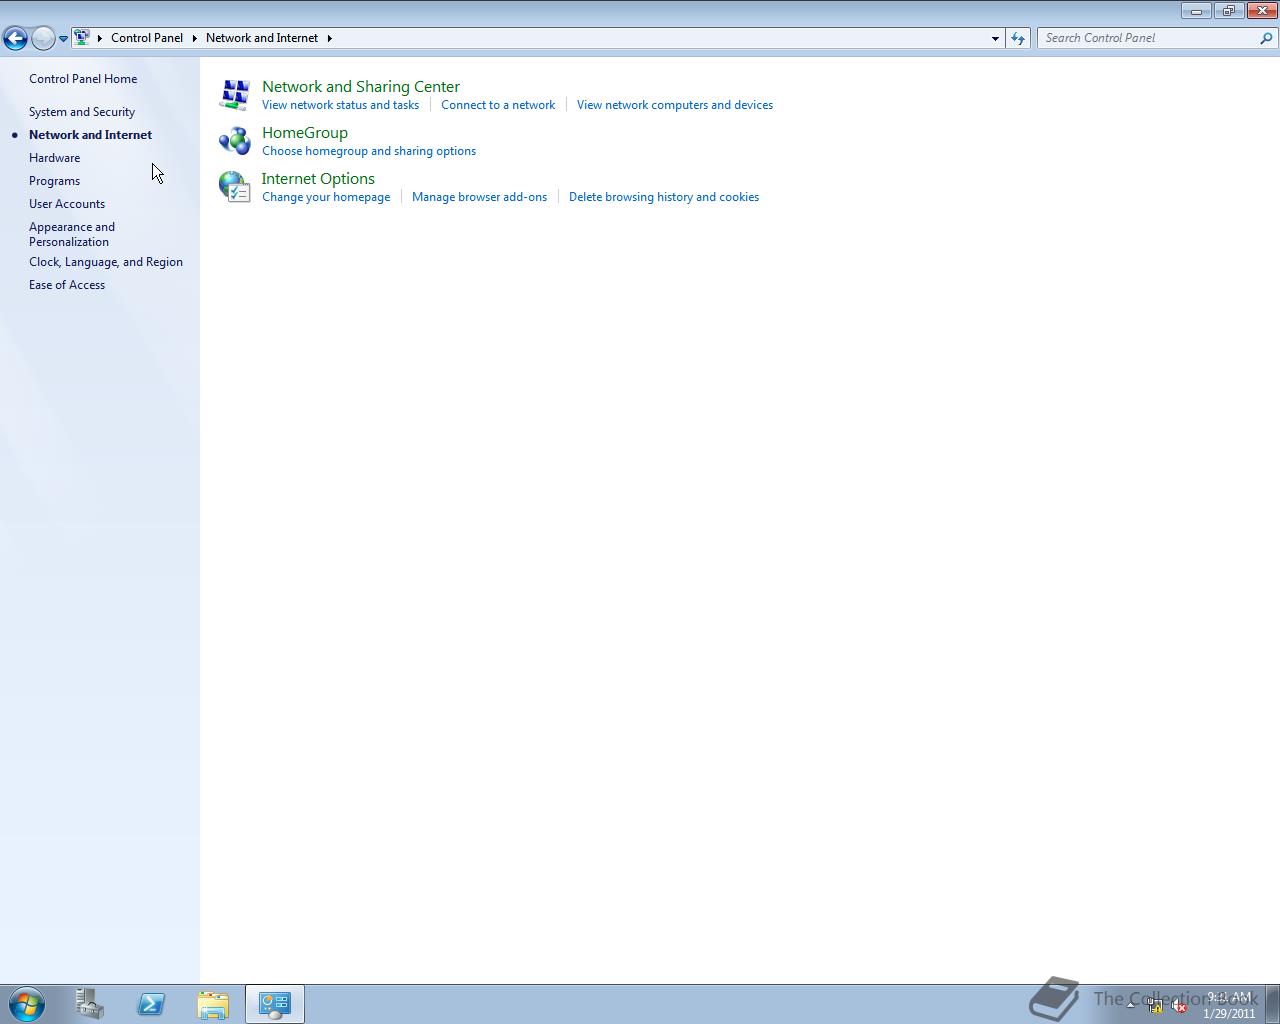Click Connect to a network
The height and width of the screenshot is (1024, 1280).
(498, 105)
